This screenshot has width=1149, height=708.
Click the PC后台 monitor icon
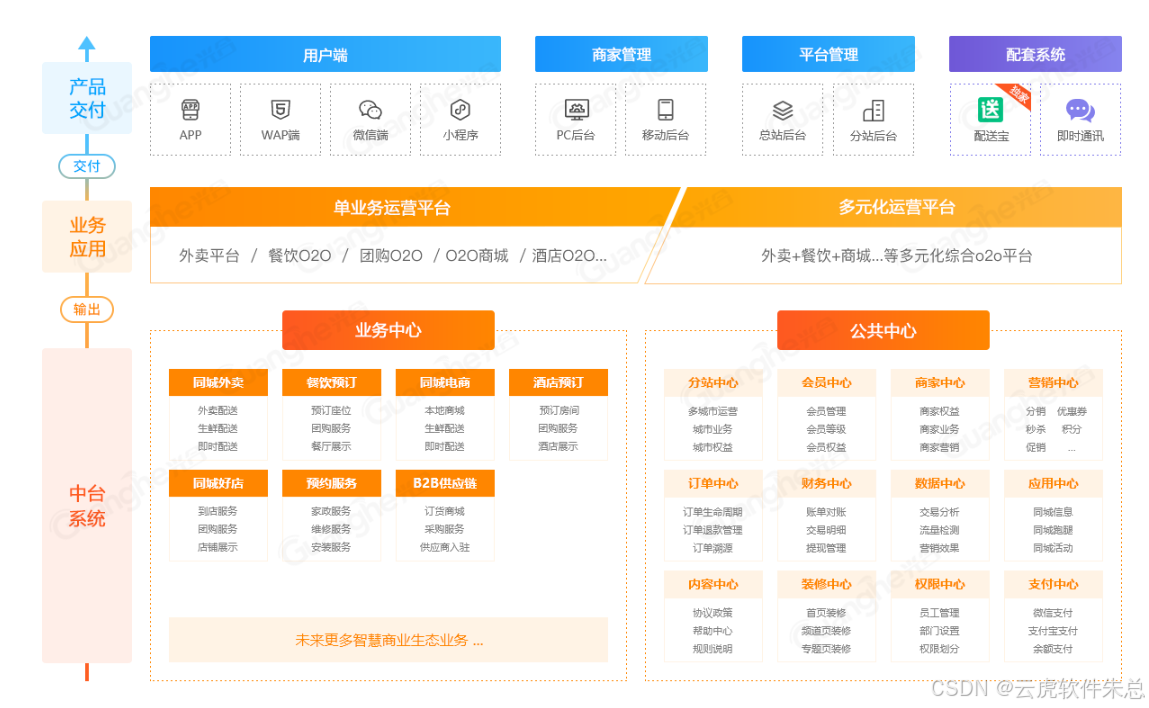pos(576,109)
